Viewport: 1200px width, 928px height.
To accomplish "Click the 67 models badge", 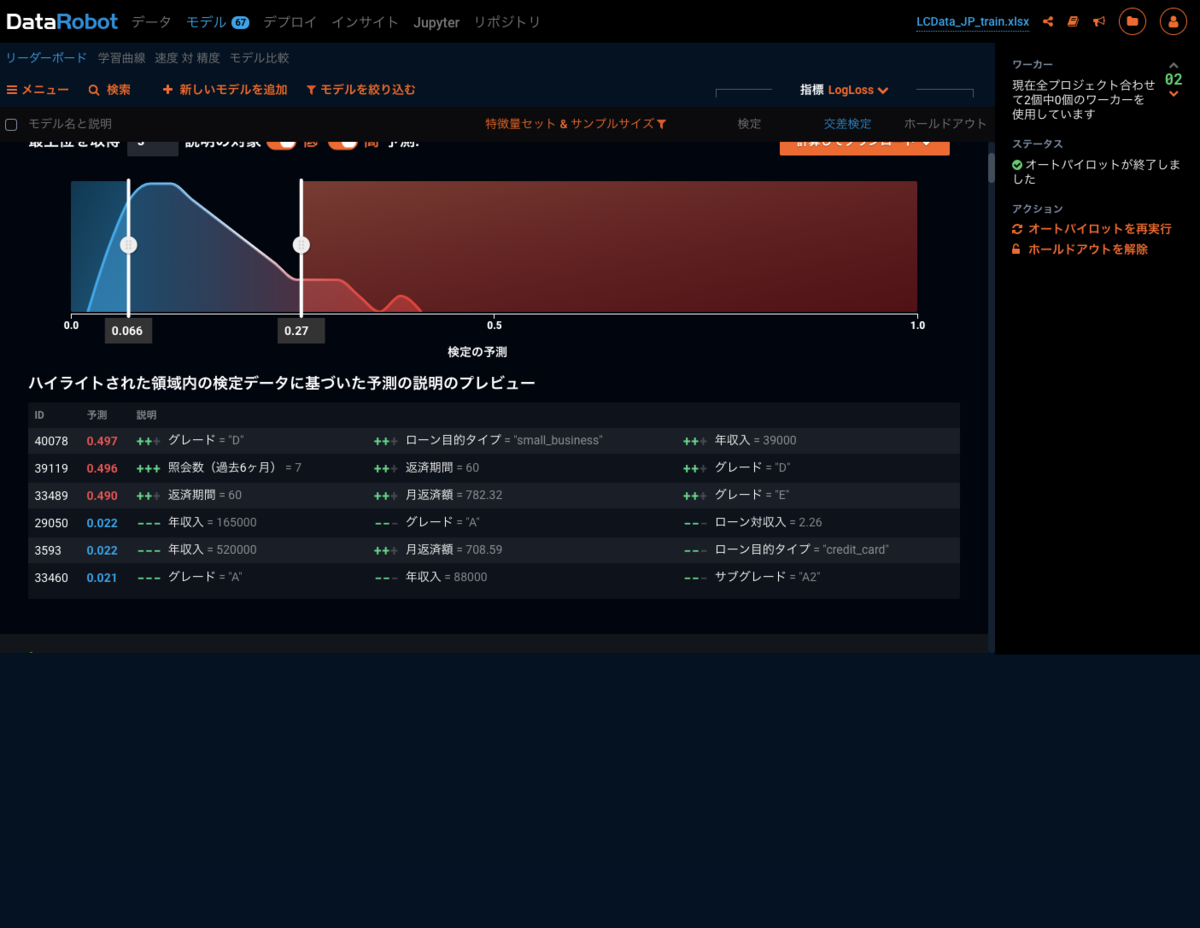I will (240, 22).
